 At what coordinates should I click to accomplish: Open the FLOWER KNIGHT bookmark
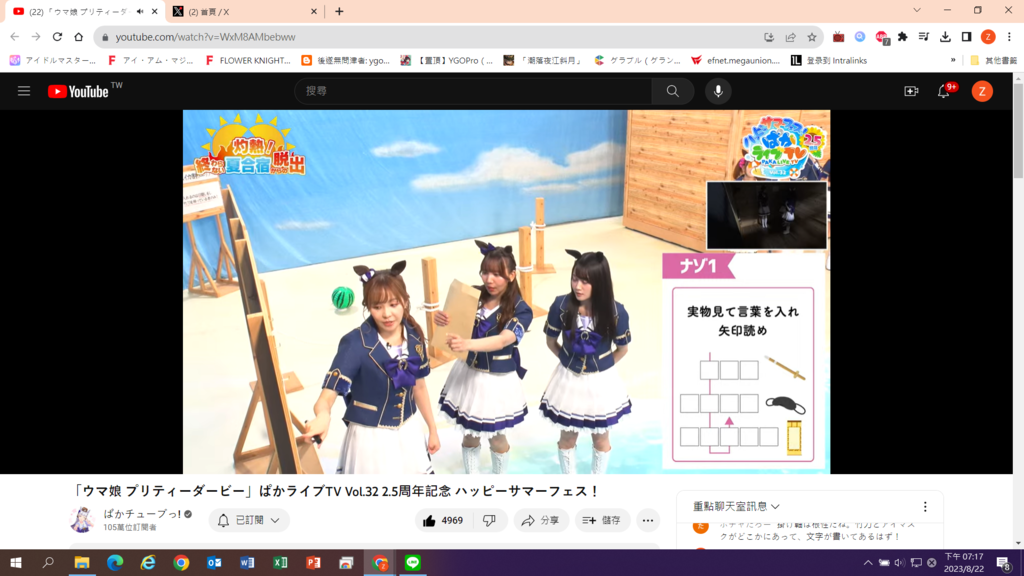coord(248,61)
